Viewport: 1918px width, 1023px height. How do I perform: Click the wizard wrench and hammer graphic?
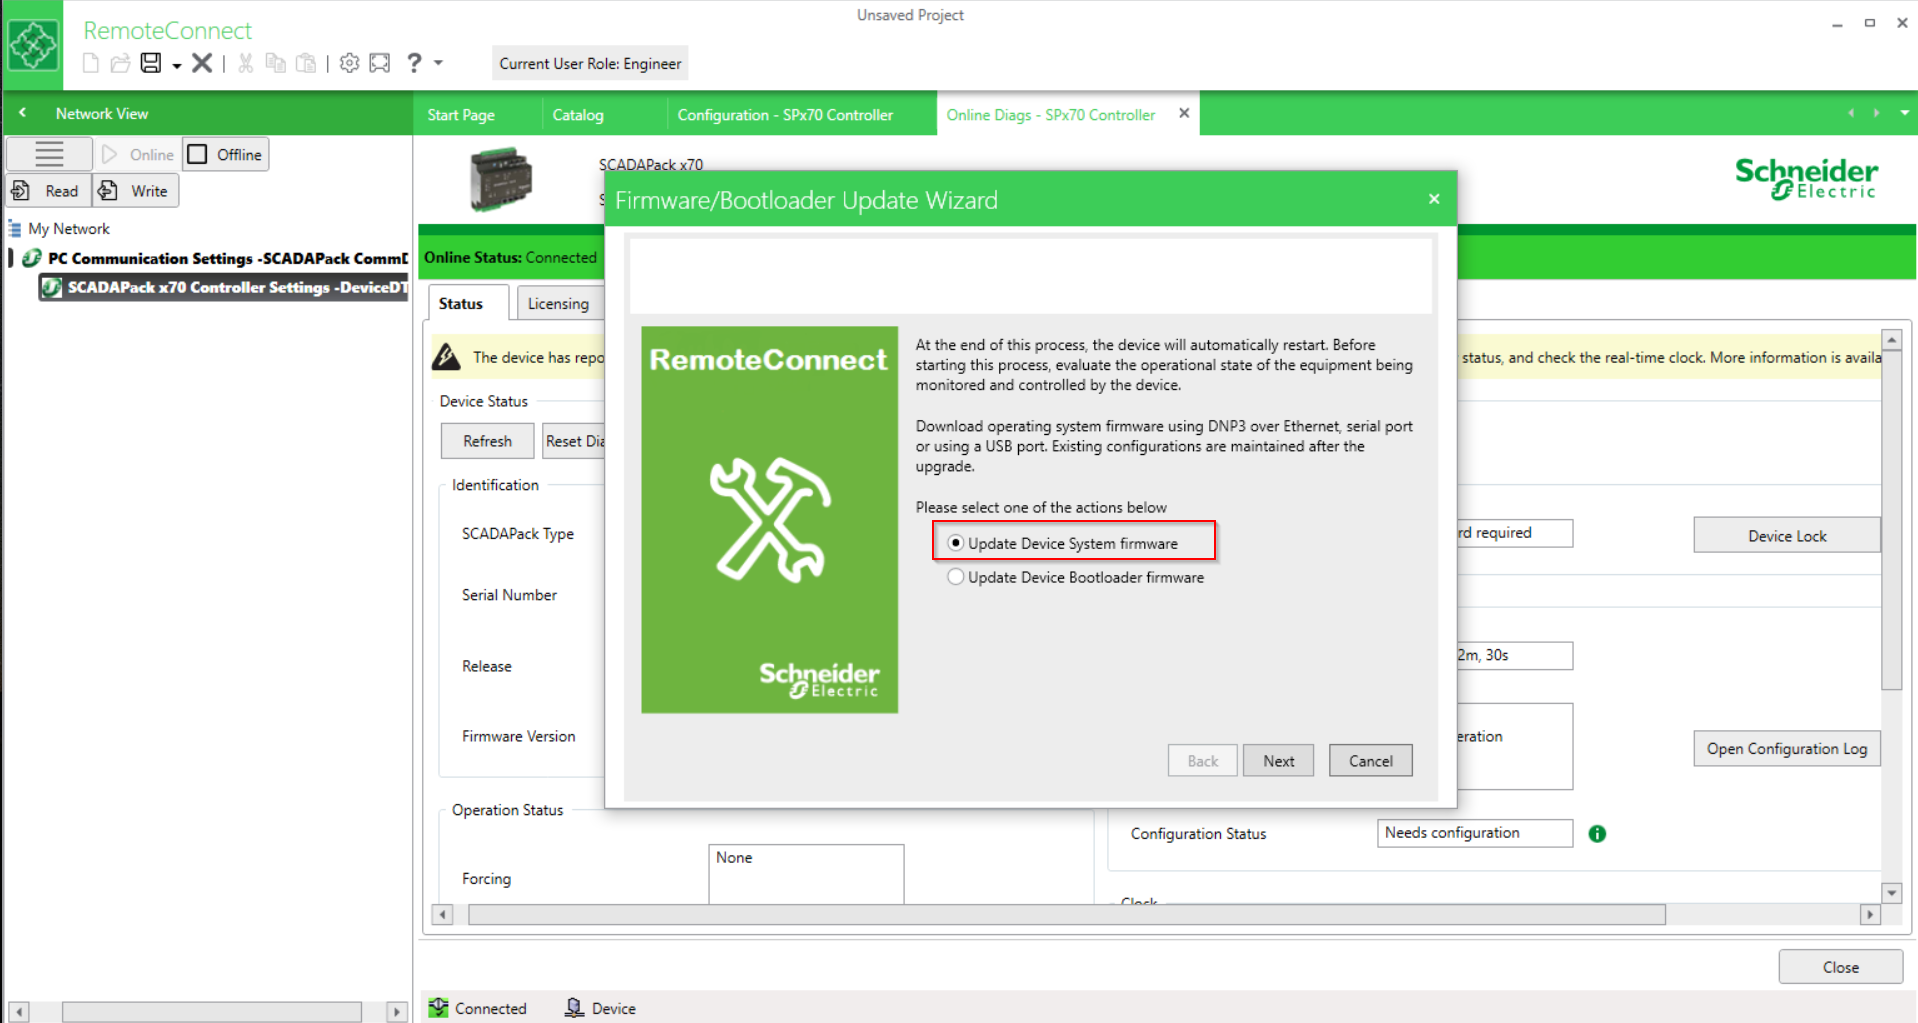coord(770,520)
